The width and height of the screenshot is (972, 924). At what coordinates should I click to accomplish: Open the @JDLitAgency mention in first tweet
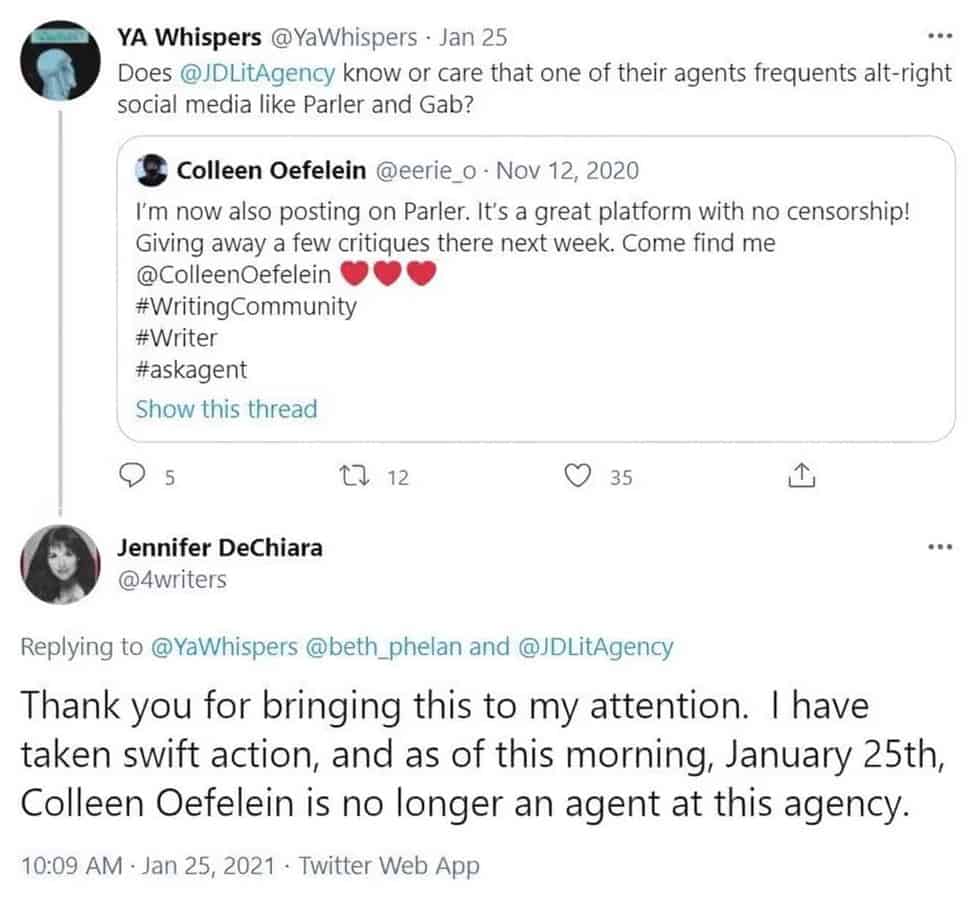[257, 73]
